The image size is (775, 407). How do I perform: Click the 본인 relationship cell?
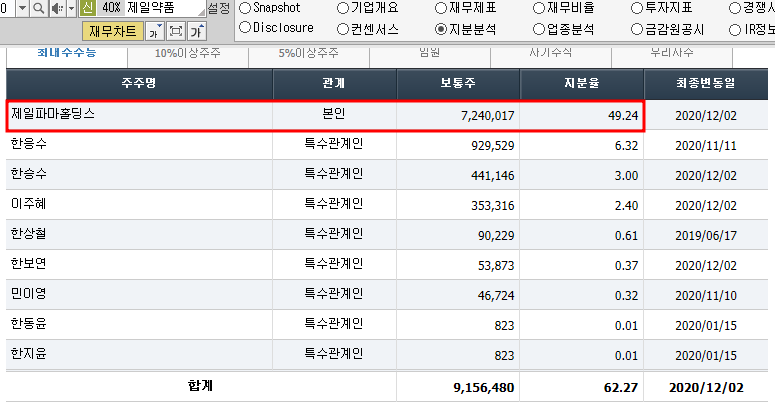(x=334, y=114)
